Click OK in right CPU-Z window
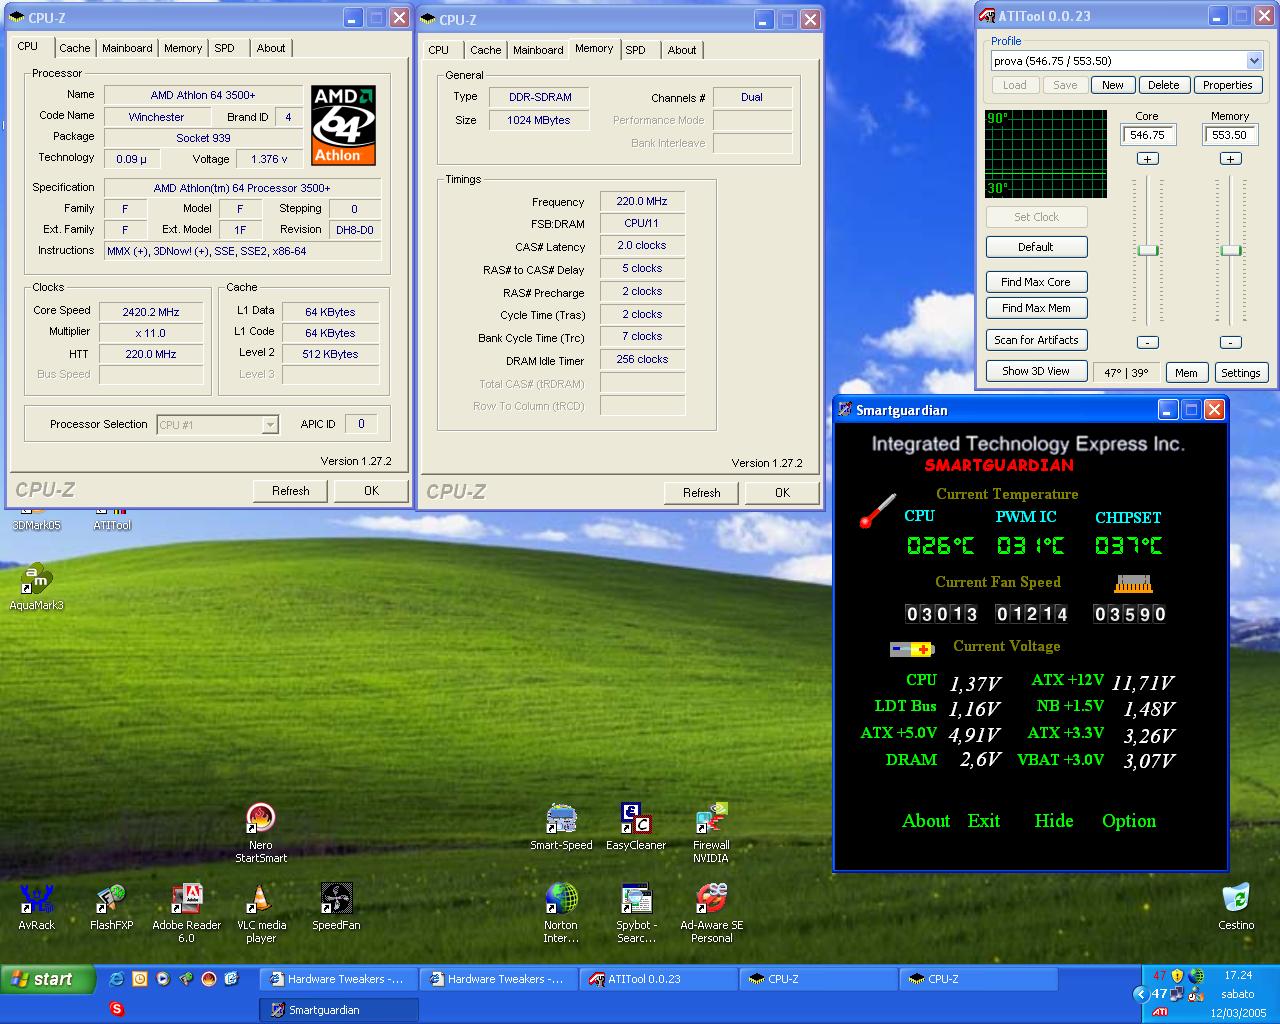This screenshot has width=1280, height=1024. pos(782,492)
